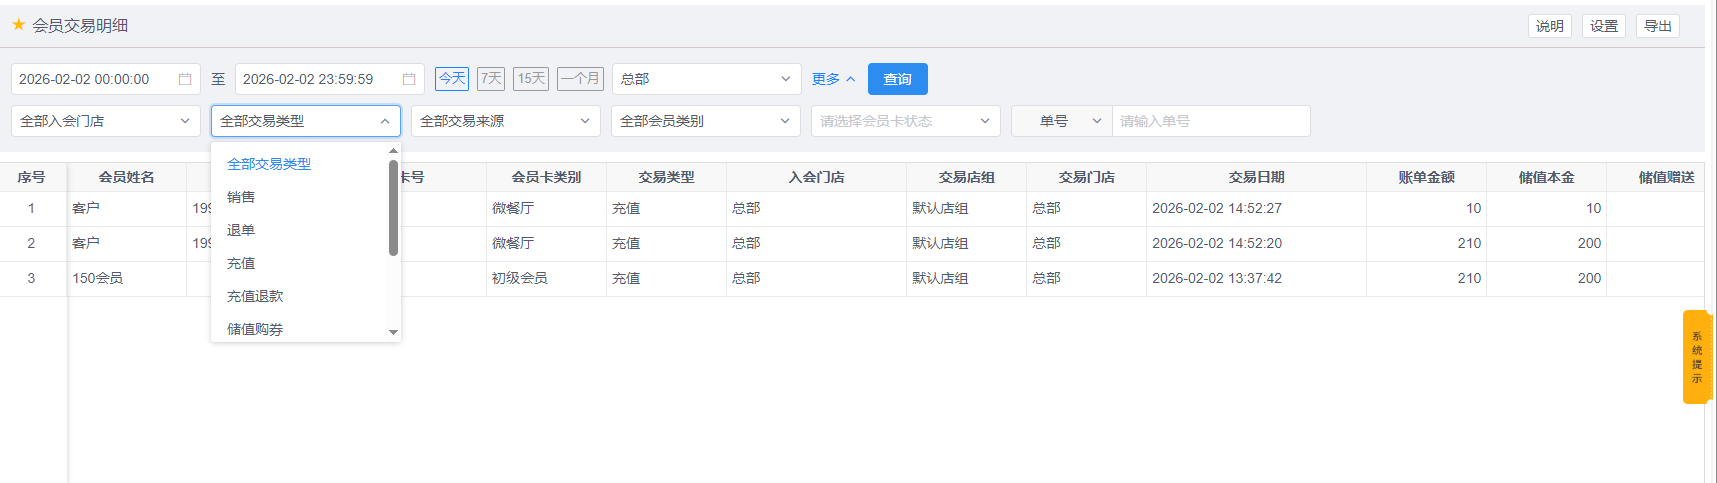Click the orange system tips side tab
This screenshot has width=1717, height=483.
pyautogui.click(x=1696, y=357)
